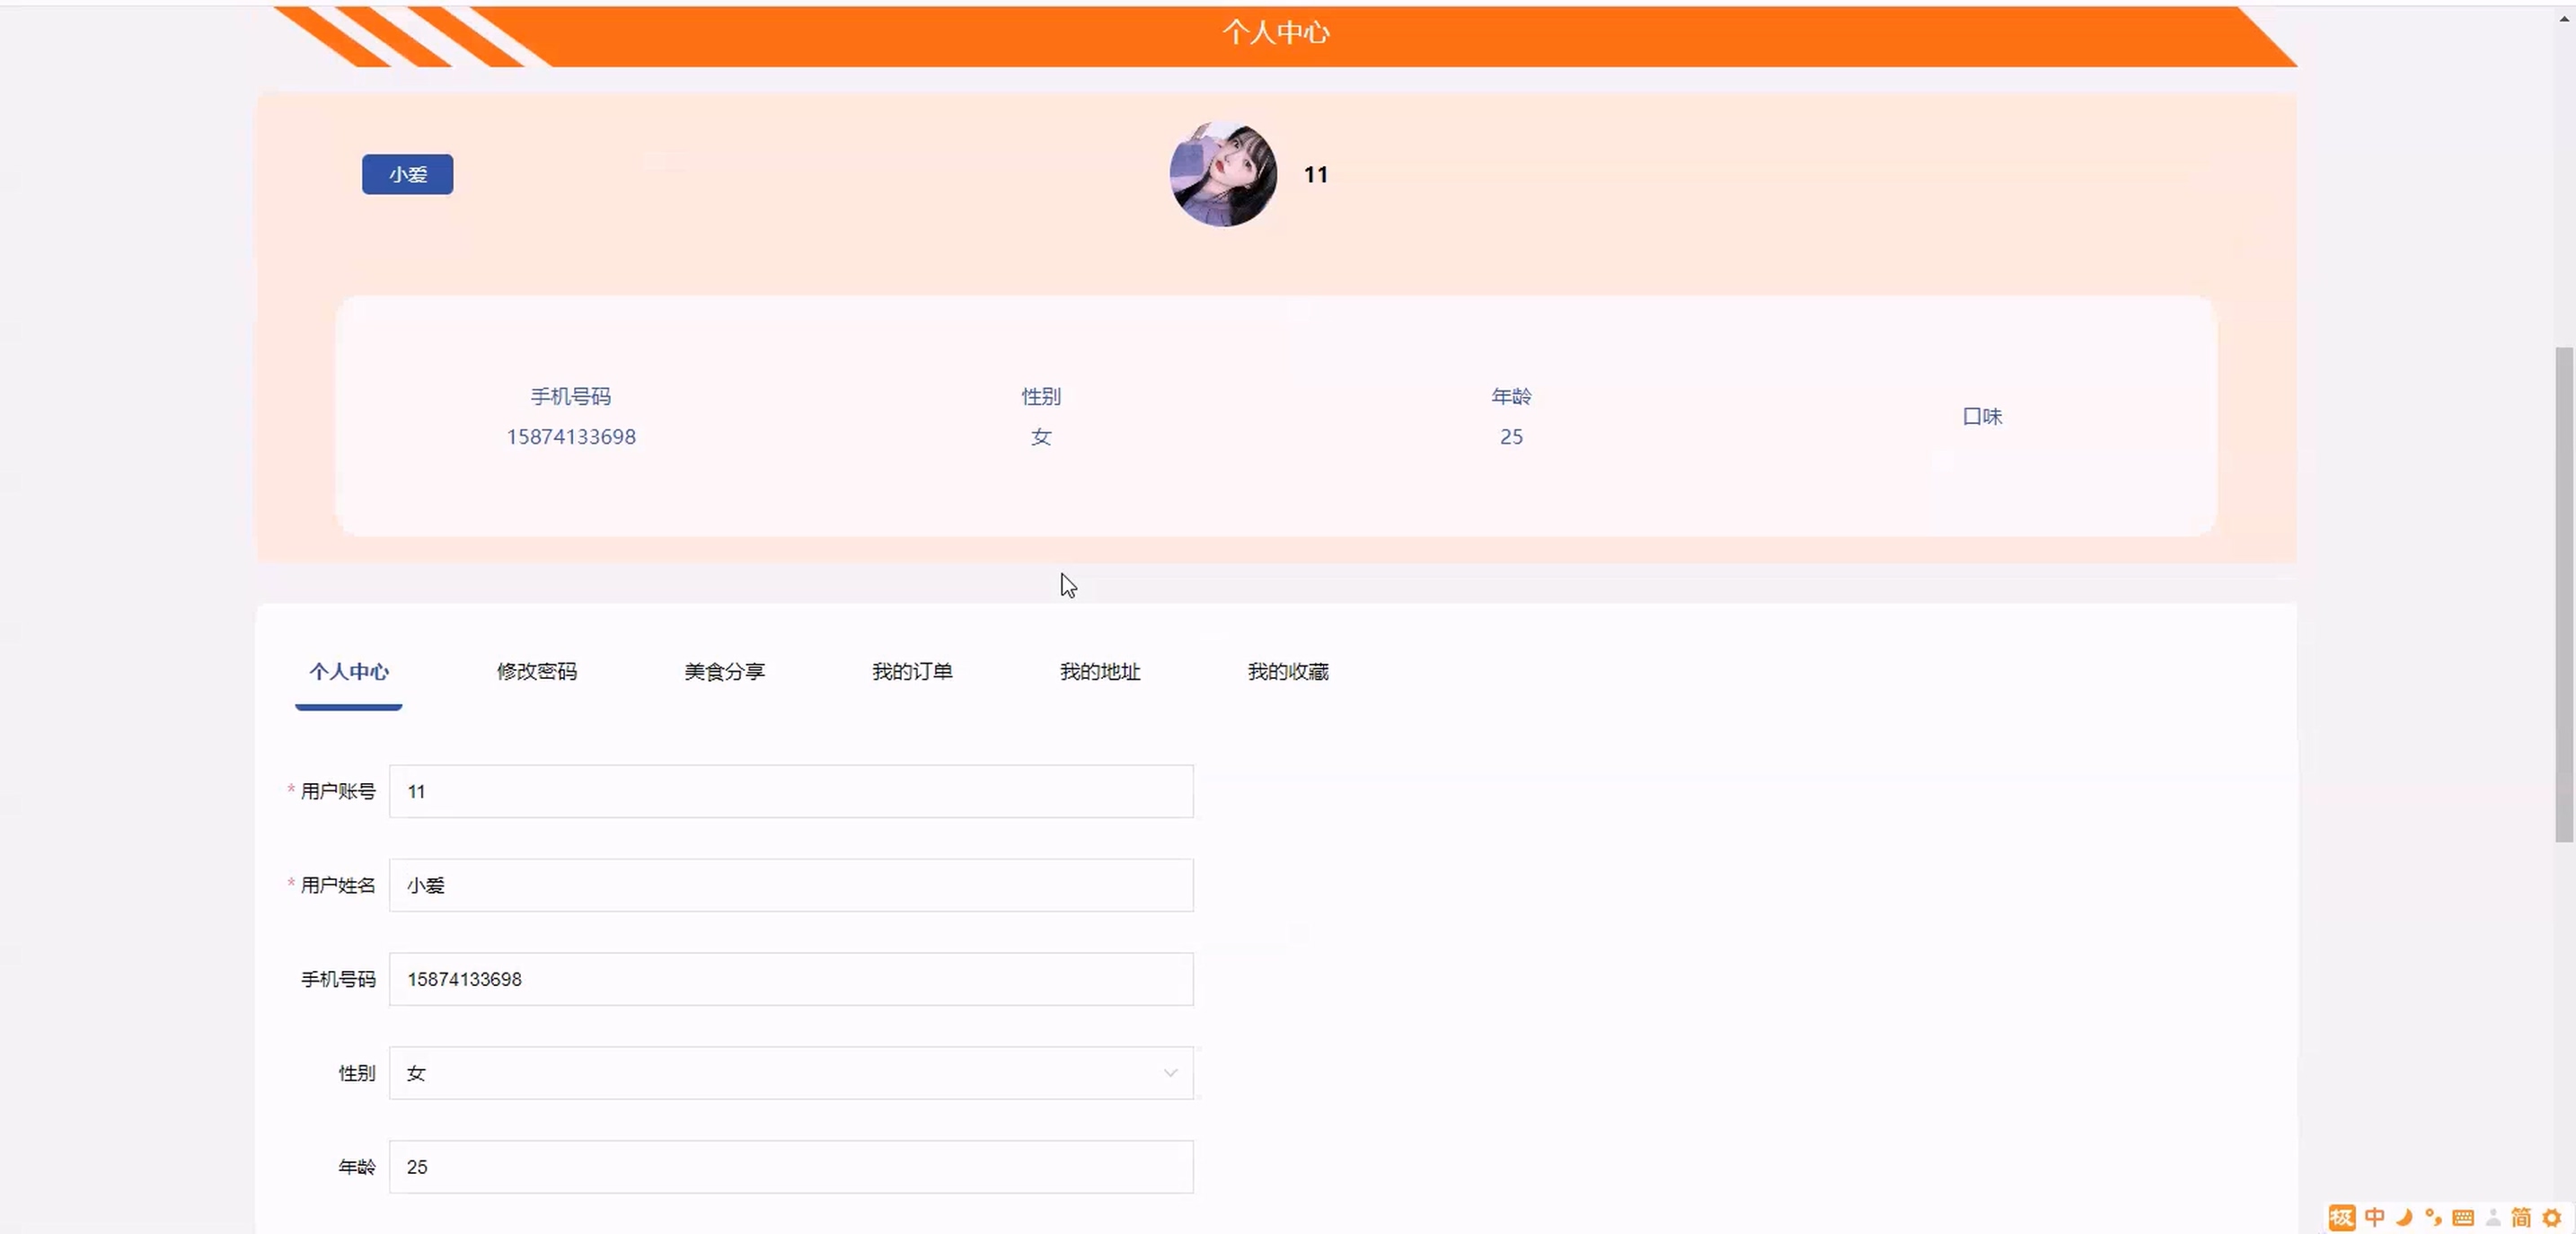Click the phone number 15874133698 in info card
The image size is (2576, 1234).
tap(571, 437)
